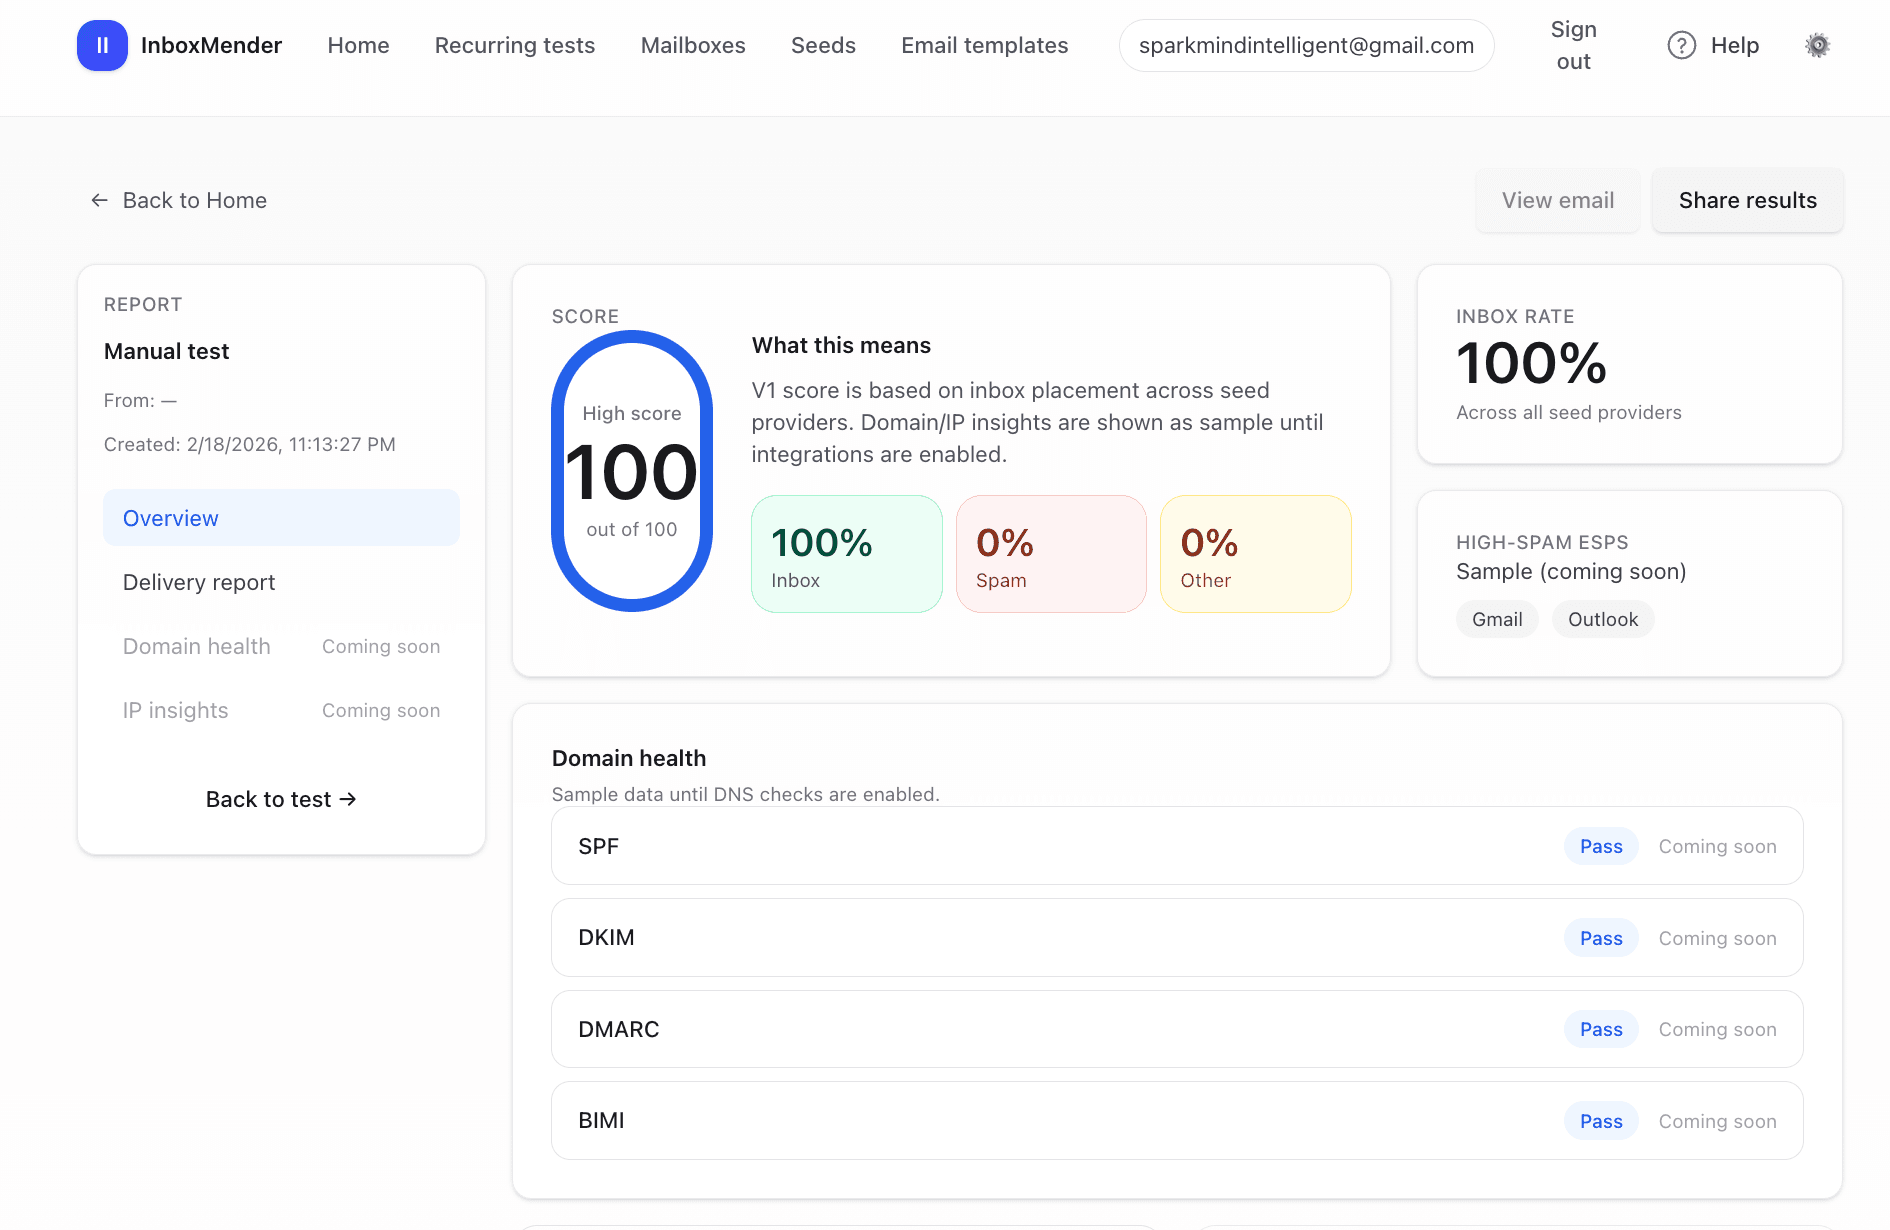The height and width of the screenshot is (1230, 1890).
Task: Click the arrow icon on Back to test
Action: pos(348,799)
